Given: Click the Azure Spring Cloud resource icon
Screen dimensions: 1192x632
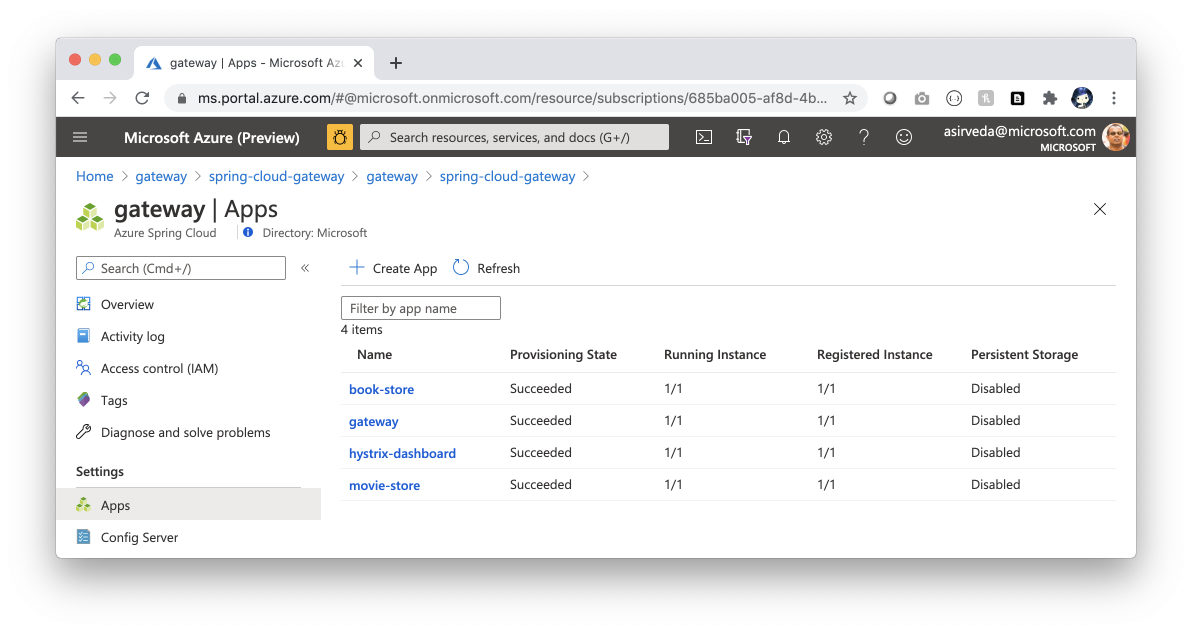Looking at the screenshot, I should click(x=90, y=217).
